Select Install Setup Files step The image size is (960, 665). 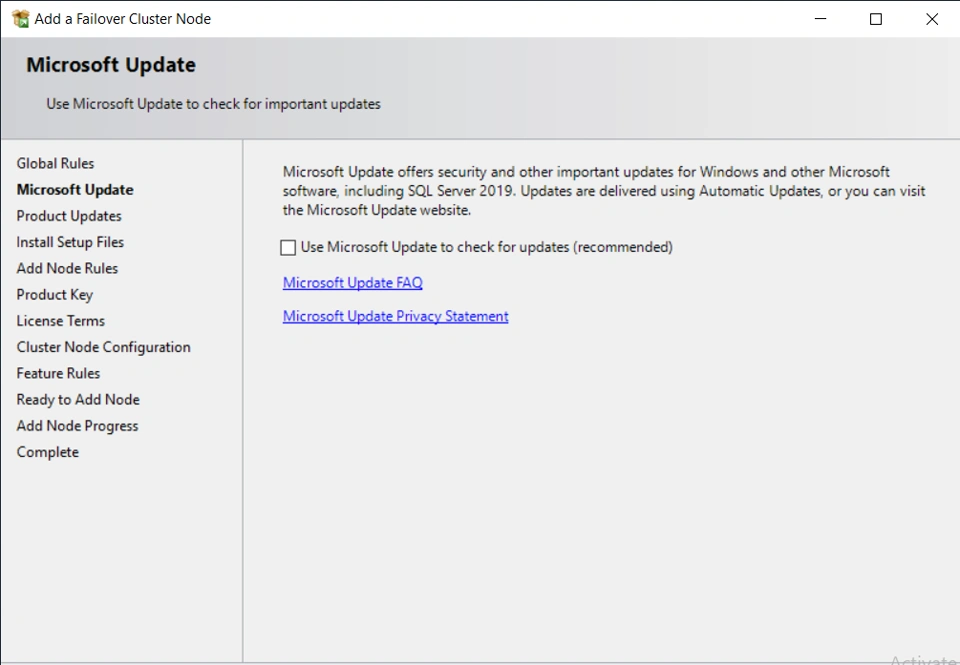70,242
